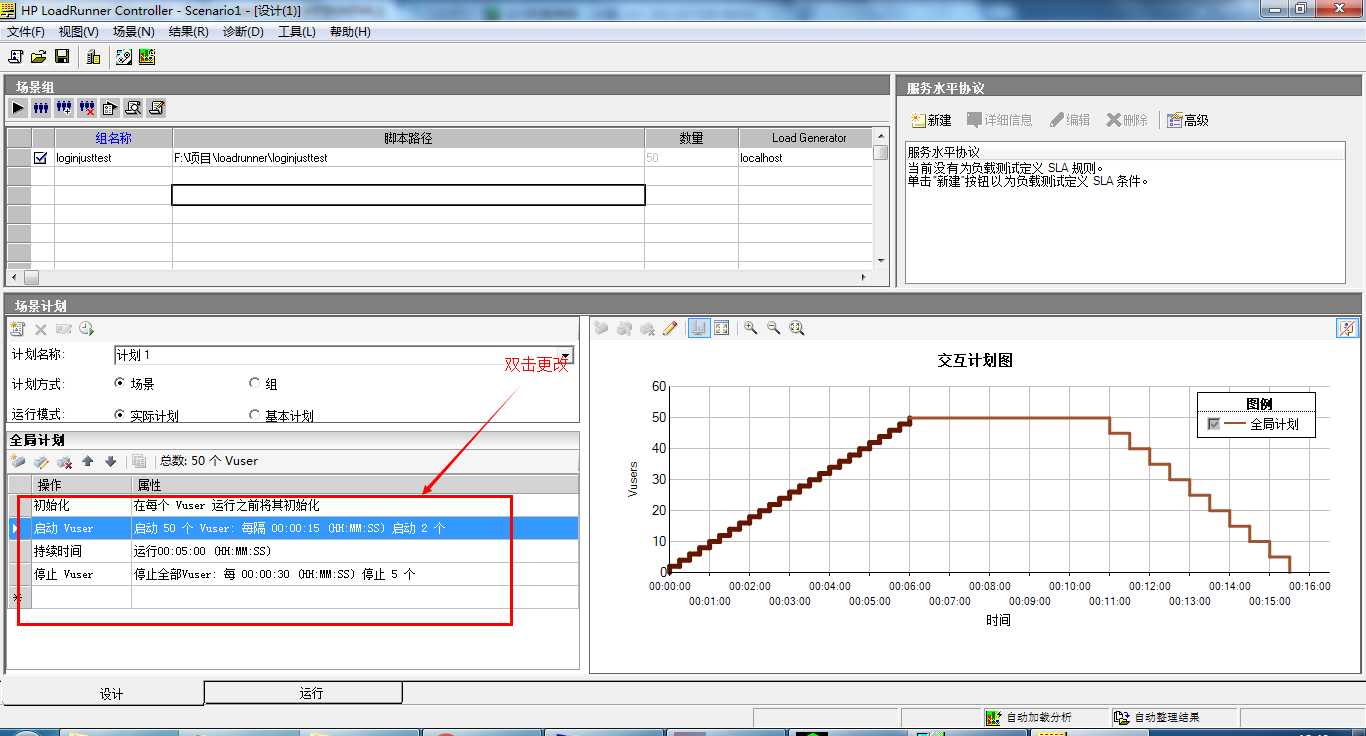Click the 脚本路径 column header
Screen dimensions: 1366x736
click(x=408, y=138)
